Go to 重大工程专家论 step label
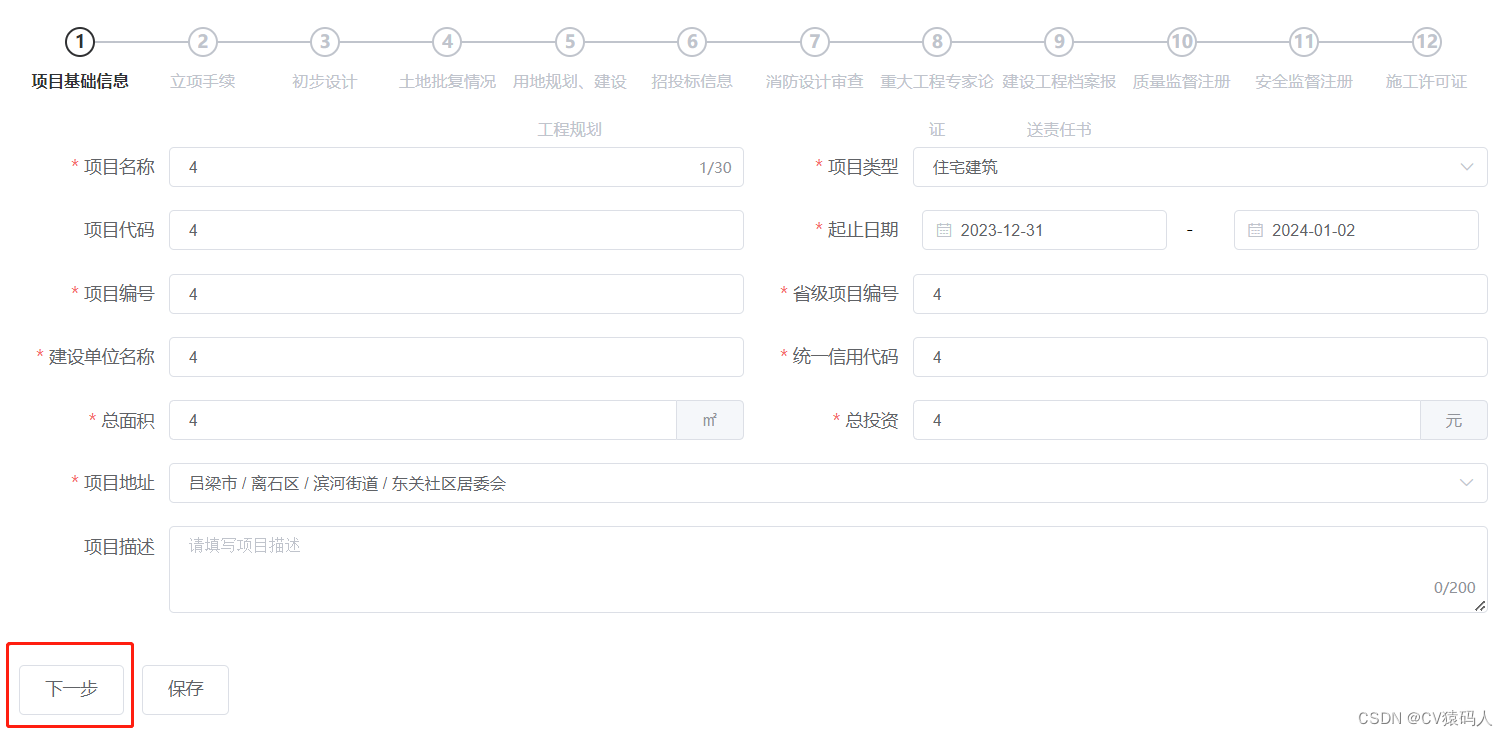 point(937,82)
